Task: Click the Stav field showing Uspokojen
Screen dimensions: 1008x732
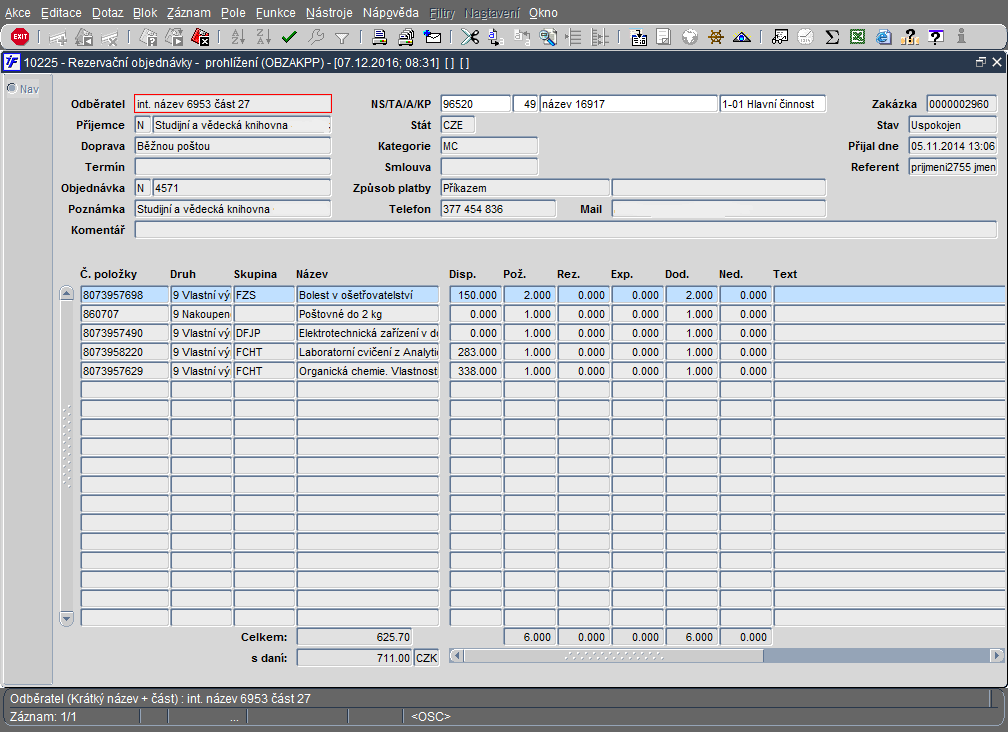Action: pos(953,125)
